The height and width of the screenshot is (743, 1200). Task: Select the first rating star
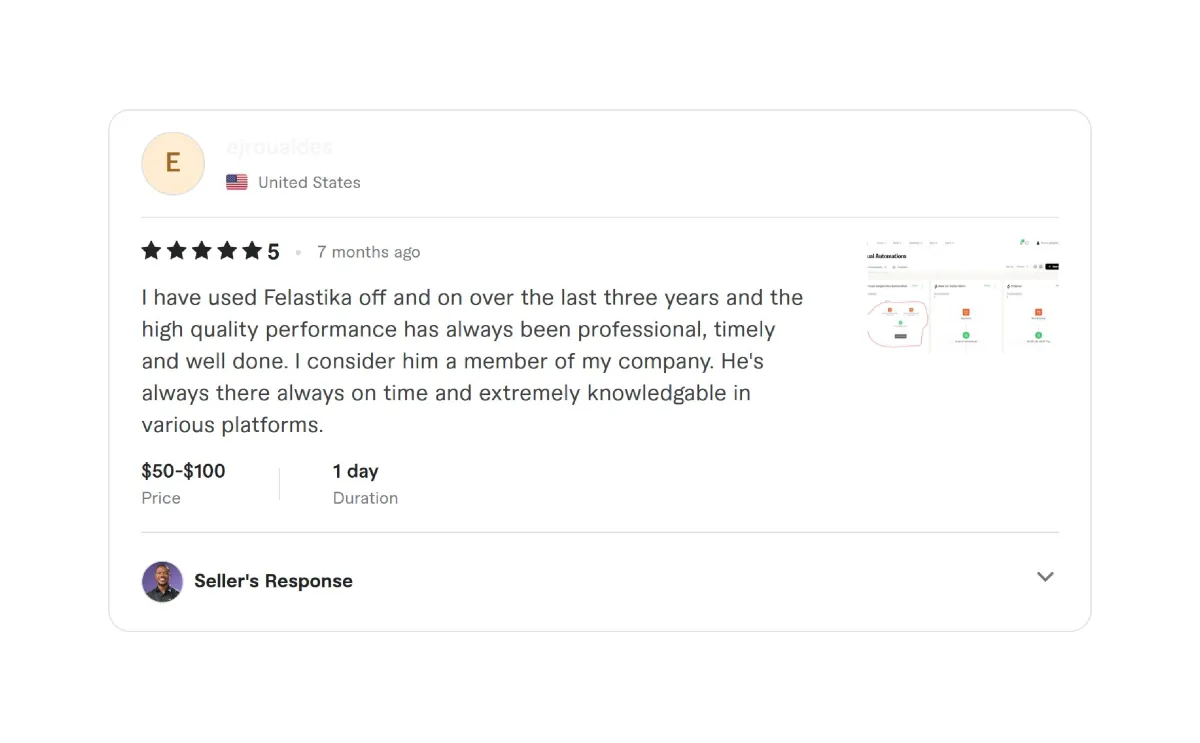coord(151,250)
